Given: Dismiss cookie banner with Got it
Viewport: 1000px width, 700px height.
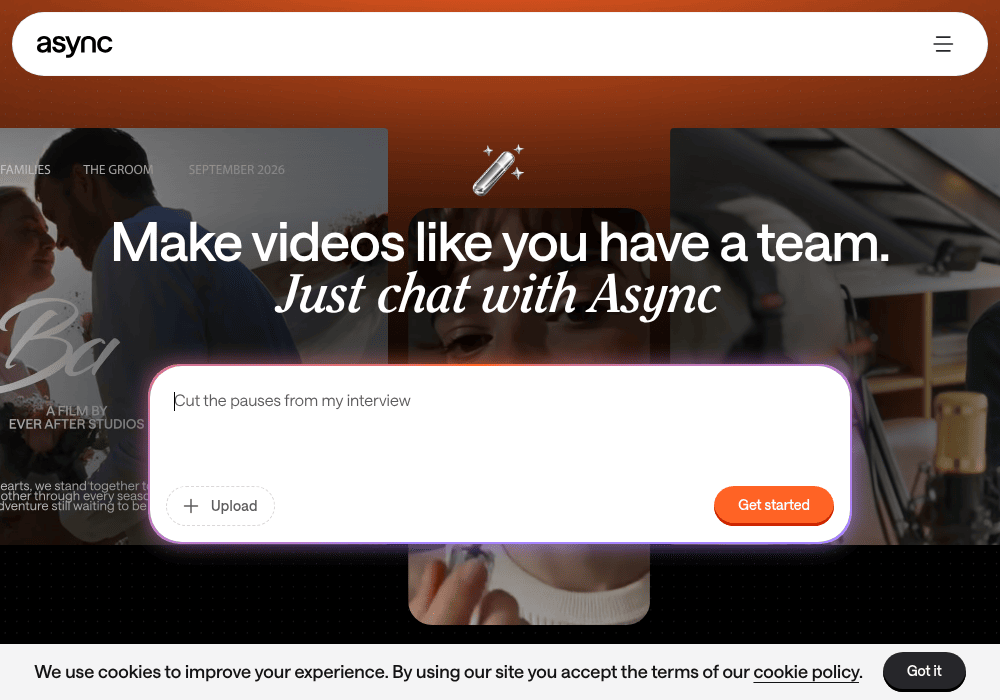Looking at the screenshot, I should [924, 671].
